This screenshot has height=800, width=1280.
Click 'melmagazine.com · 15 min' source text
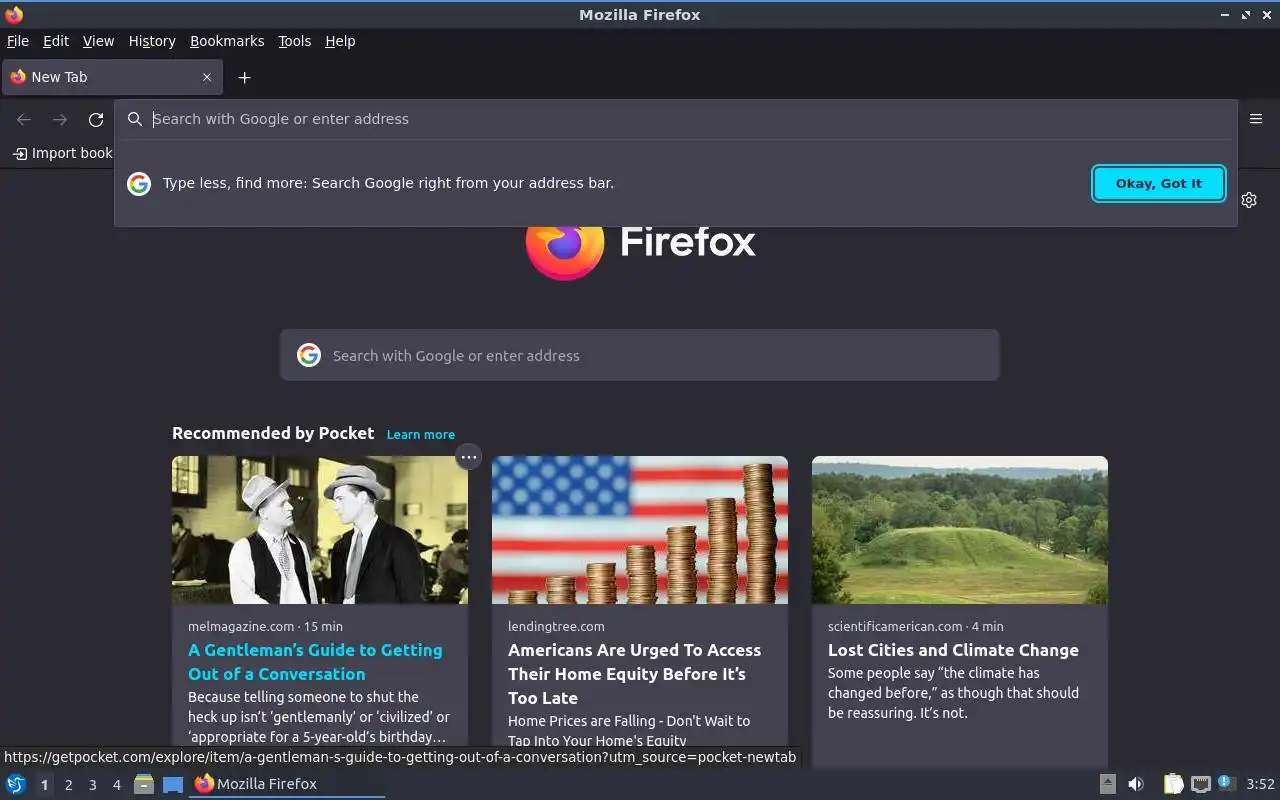(265, 626)
